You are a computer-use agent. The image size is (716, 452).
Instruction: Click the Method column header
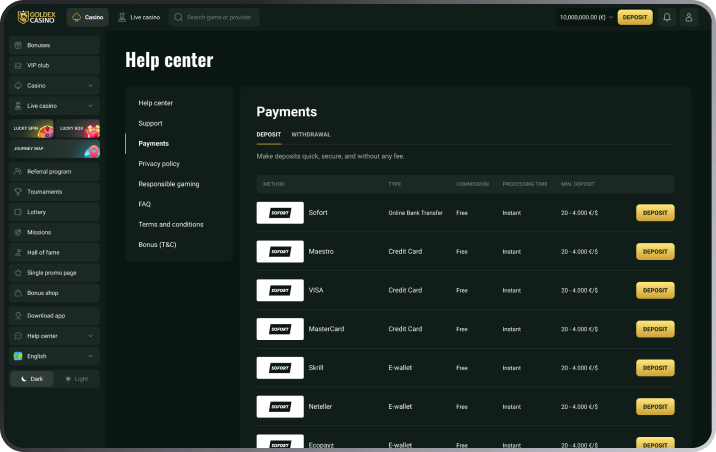click(274, 184)
